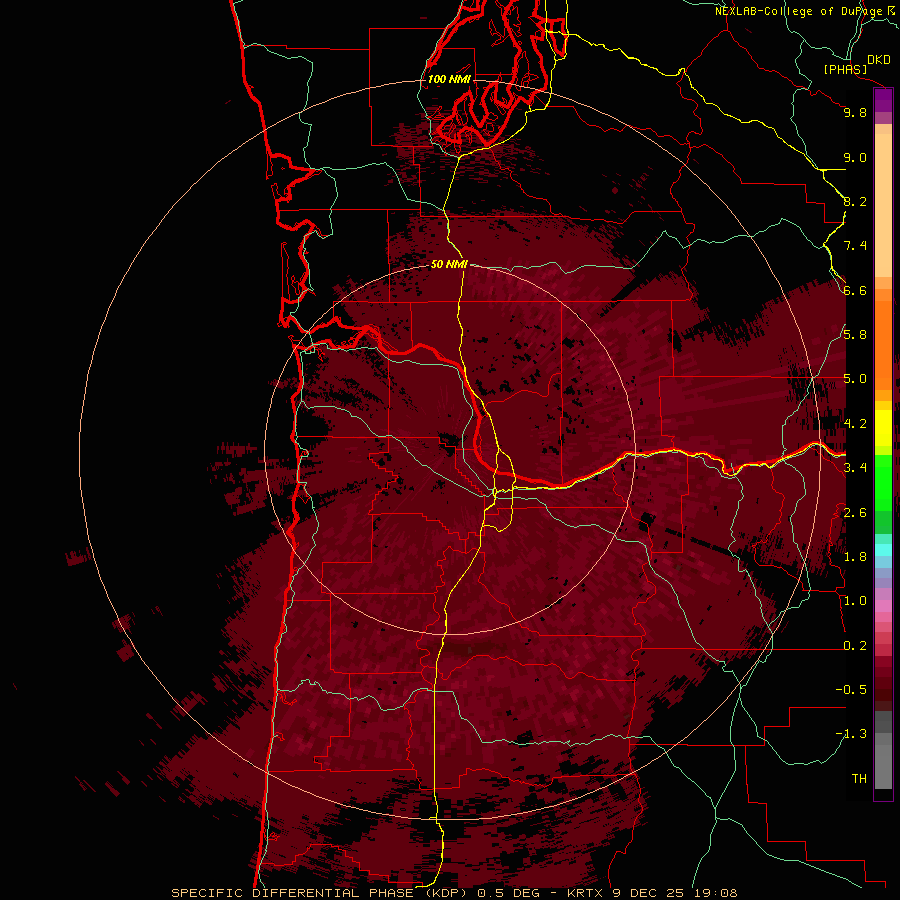Click the -1.3 value on the color scale
The image size is (900, 900).
(x=851, y=734)
